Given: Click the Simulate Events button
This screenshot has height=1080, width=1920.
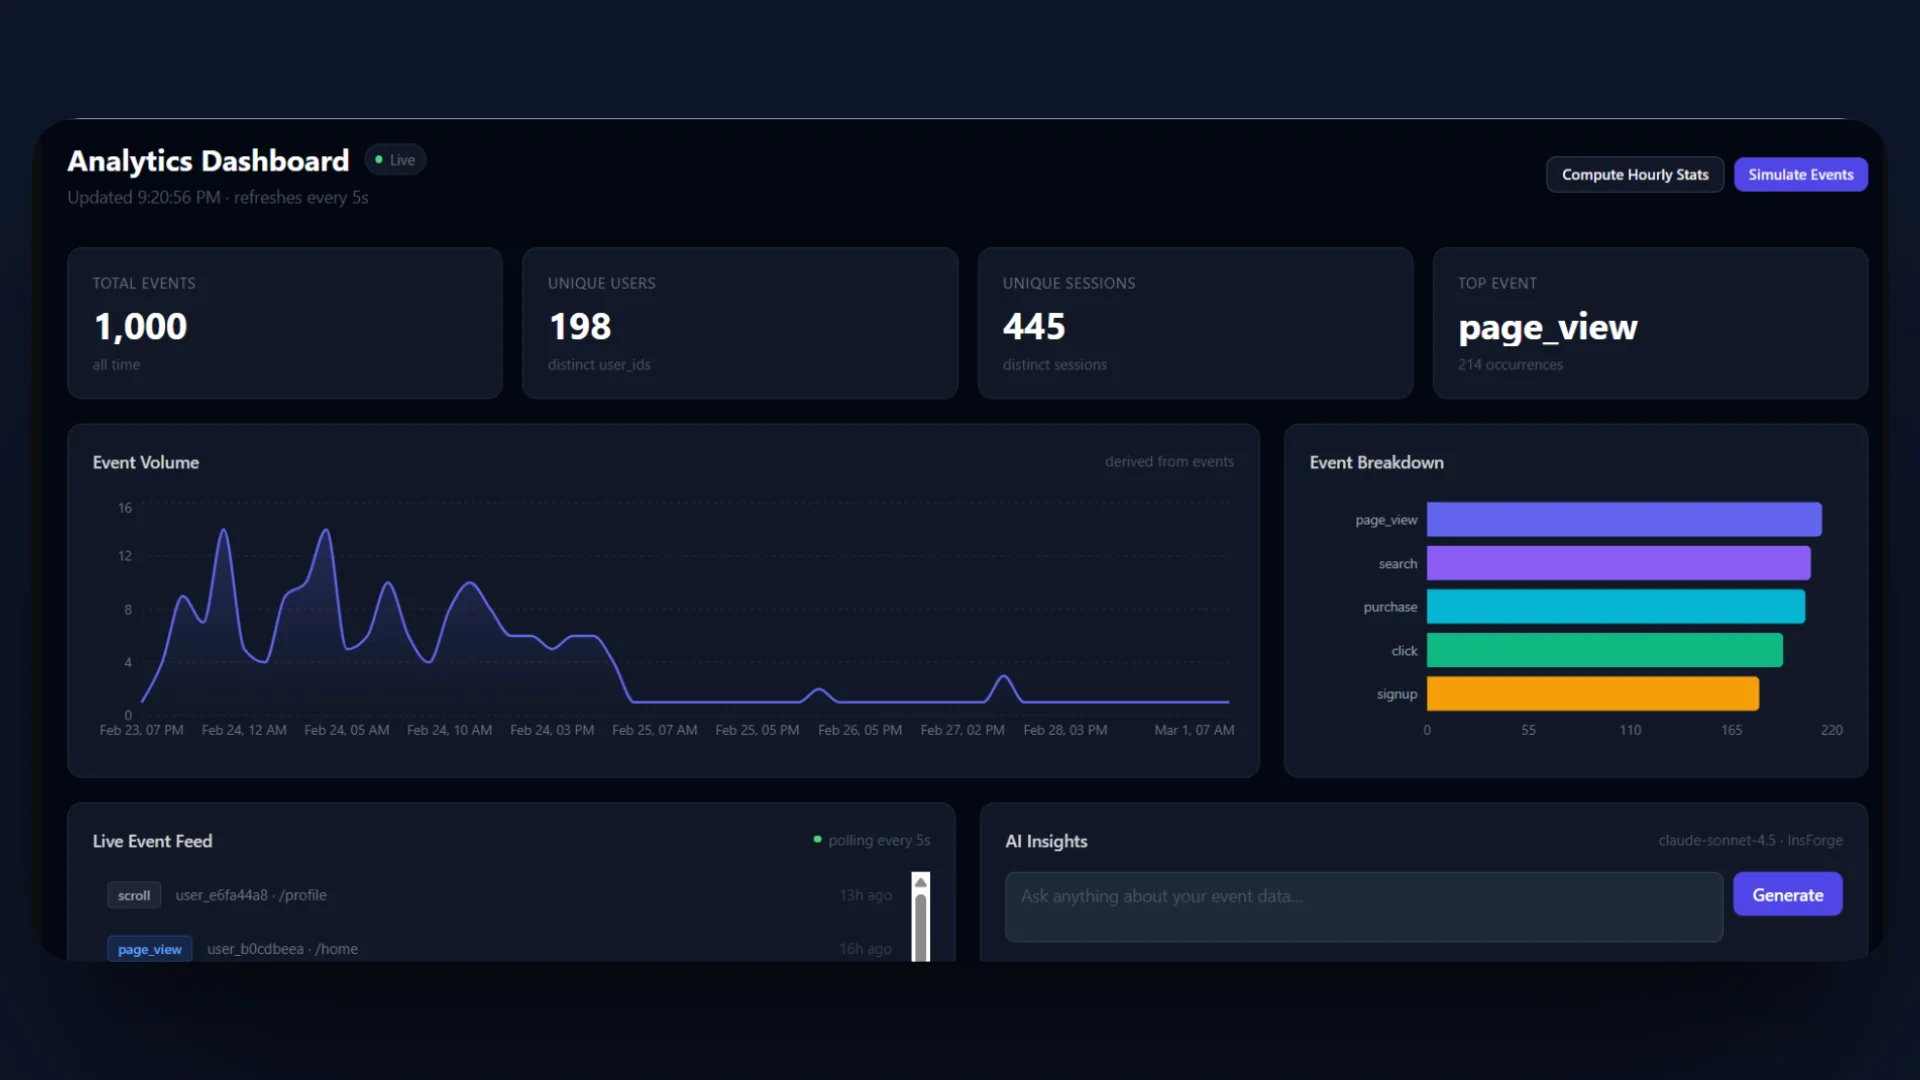Looking at the screenshot, I should point(1800,174).
